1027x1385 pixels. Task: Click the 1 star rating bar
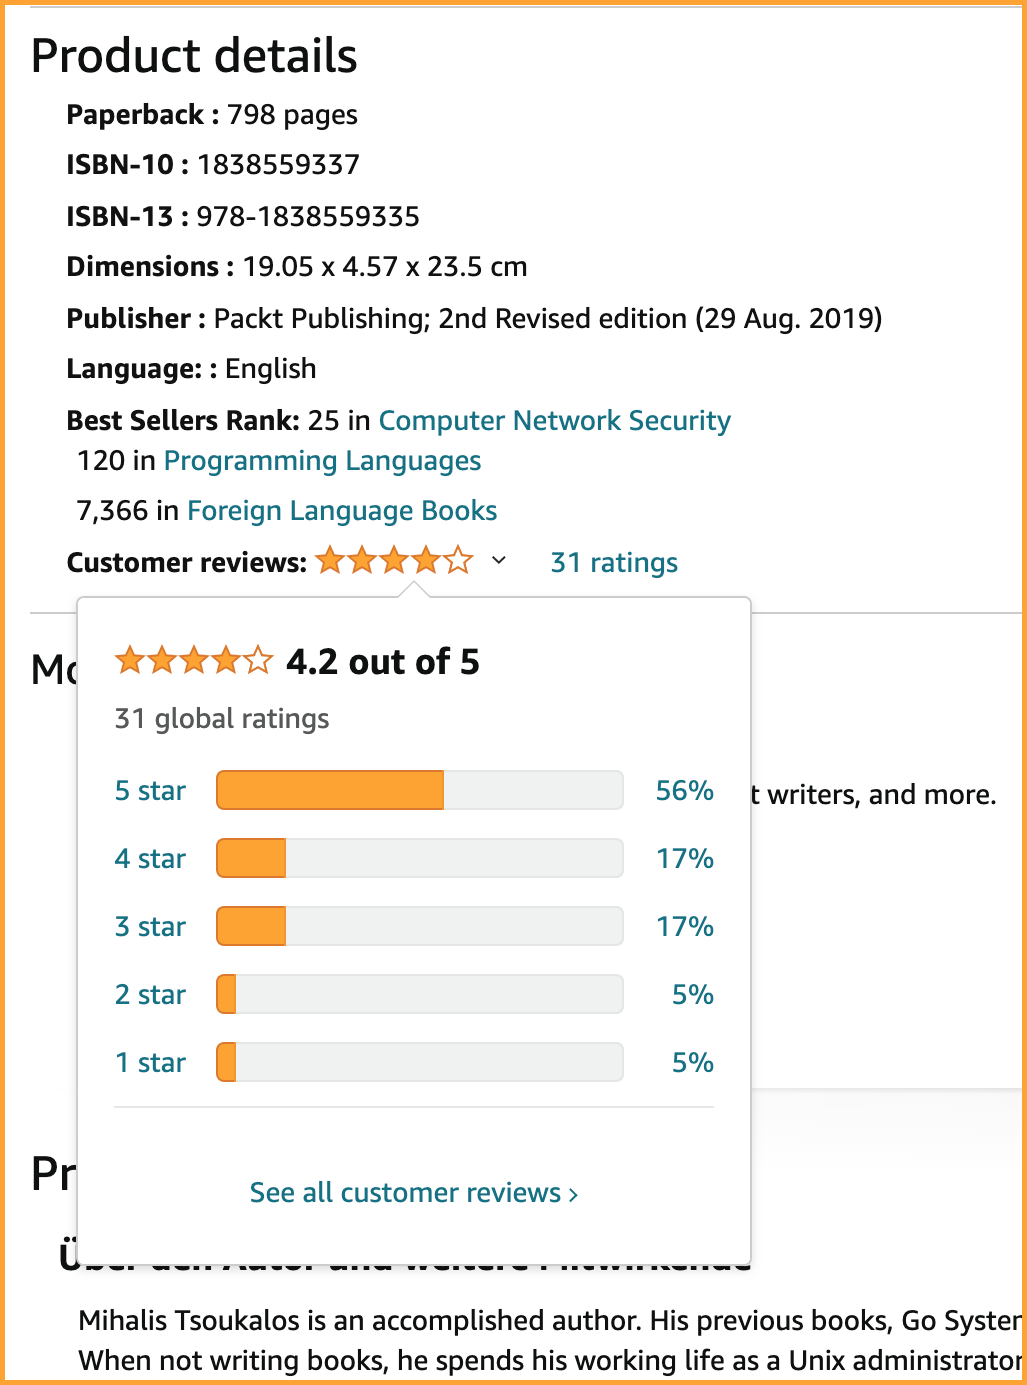coord(420,1062)
